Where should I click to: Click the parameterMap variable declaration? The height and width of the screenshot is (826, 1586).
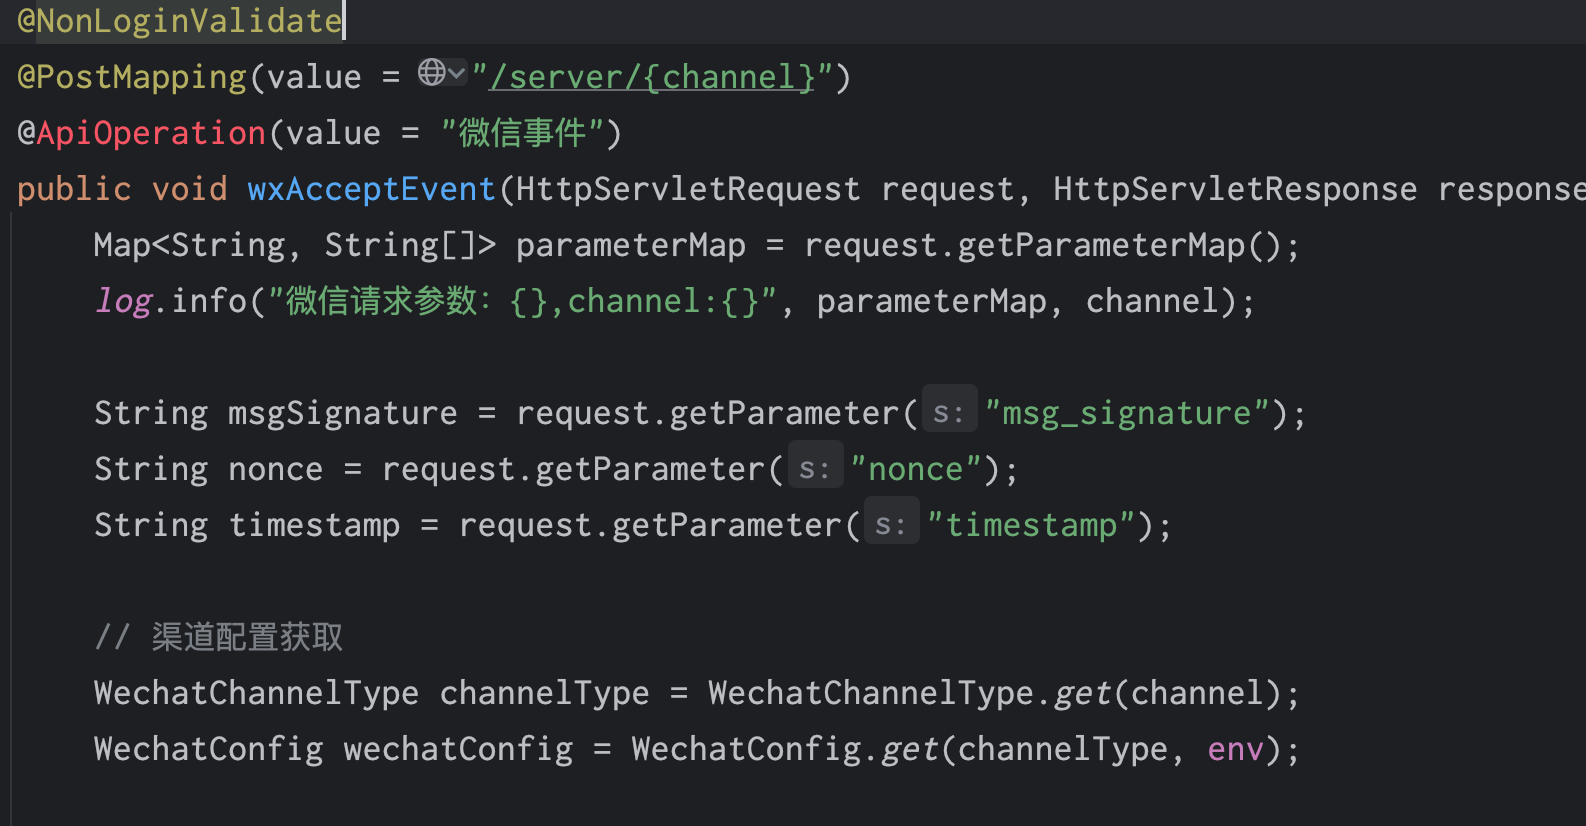click(631, 245)
